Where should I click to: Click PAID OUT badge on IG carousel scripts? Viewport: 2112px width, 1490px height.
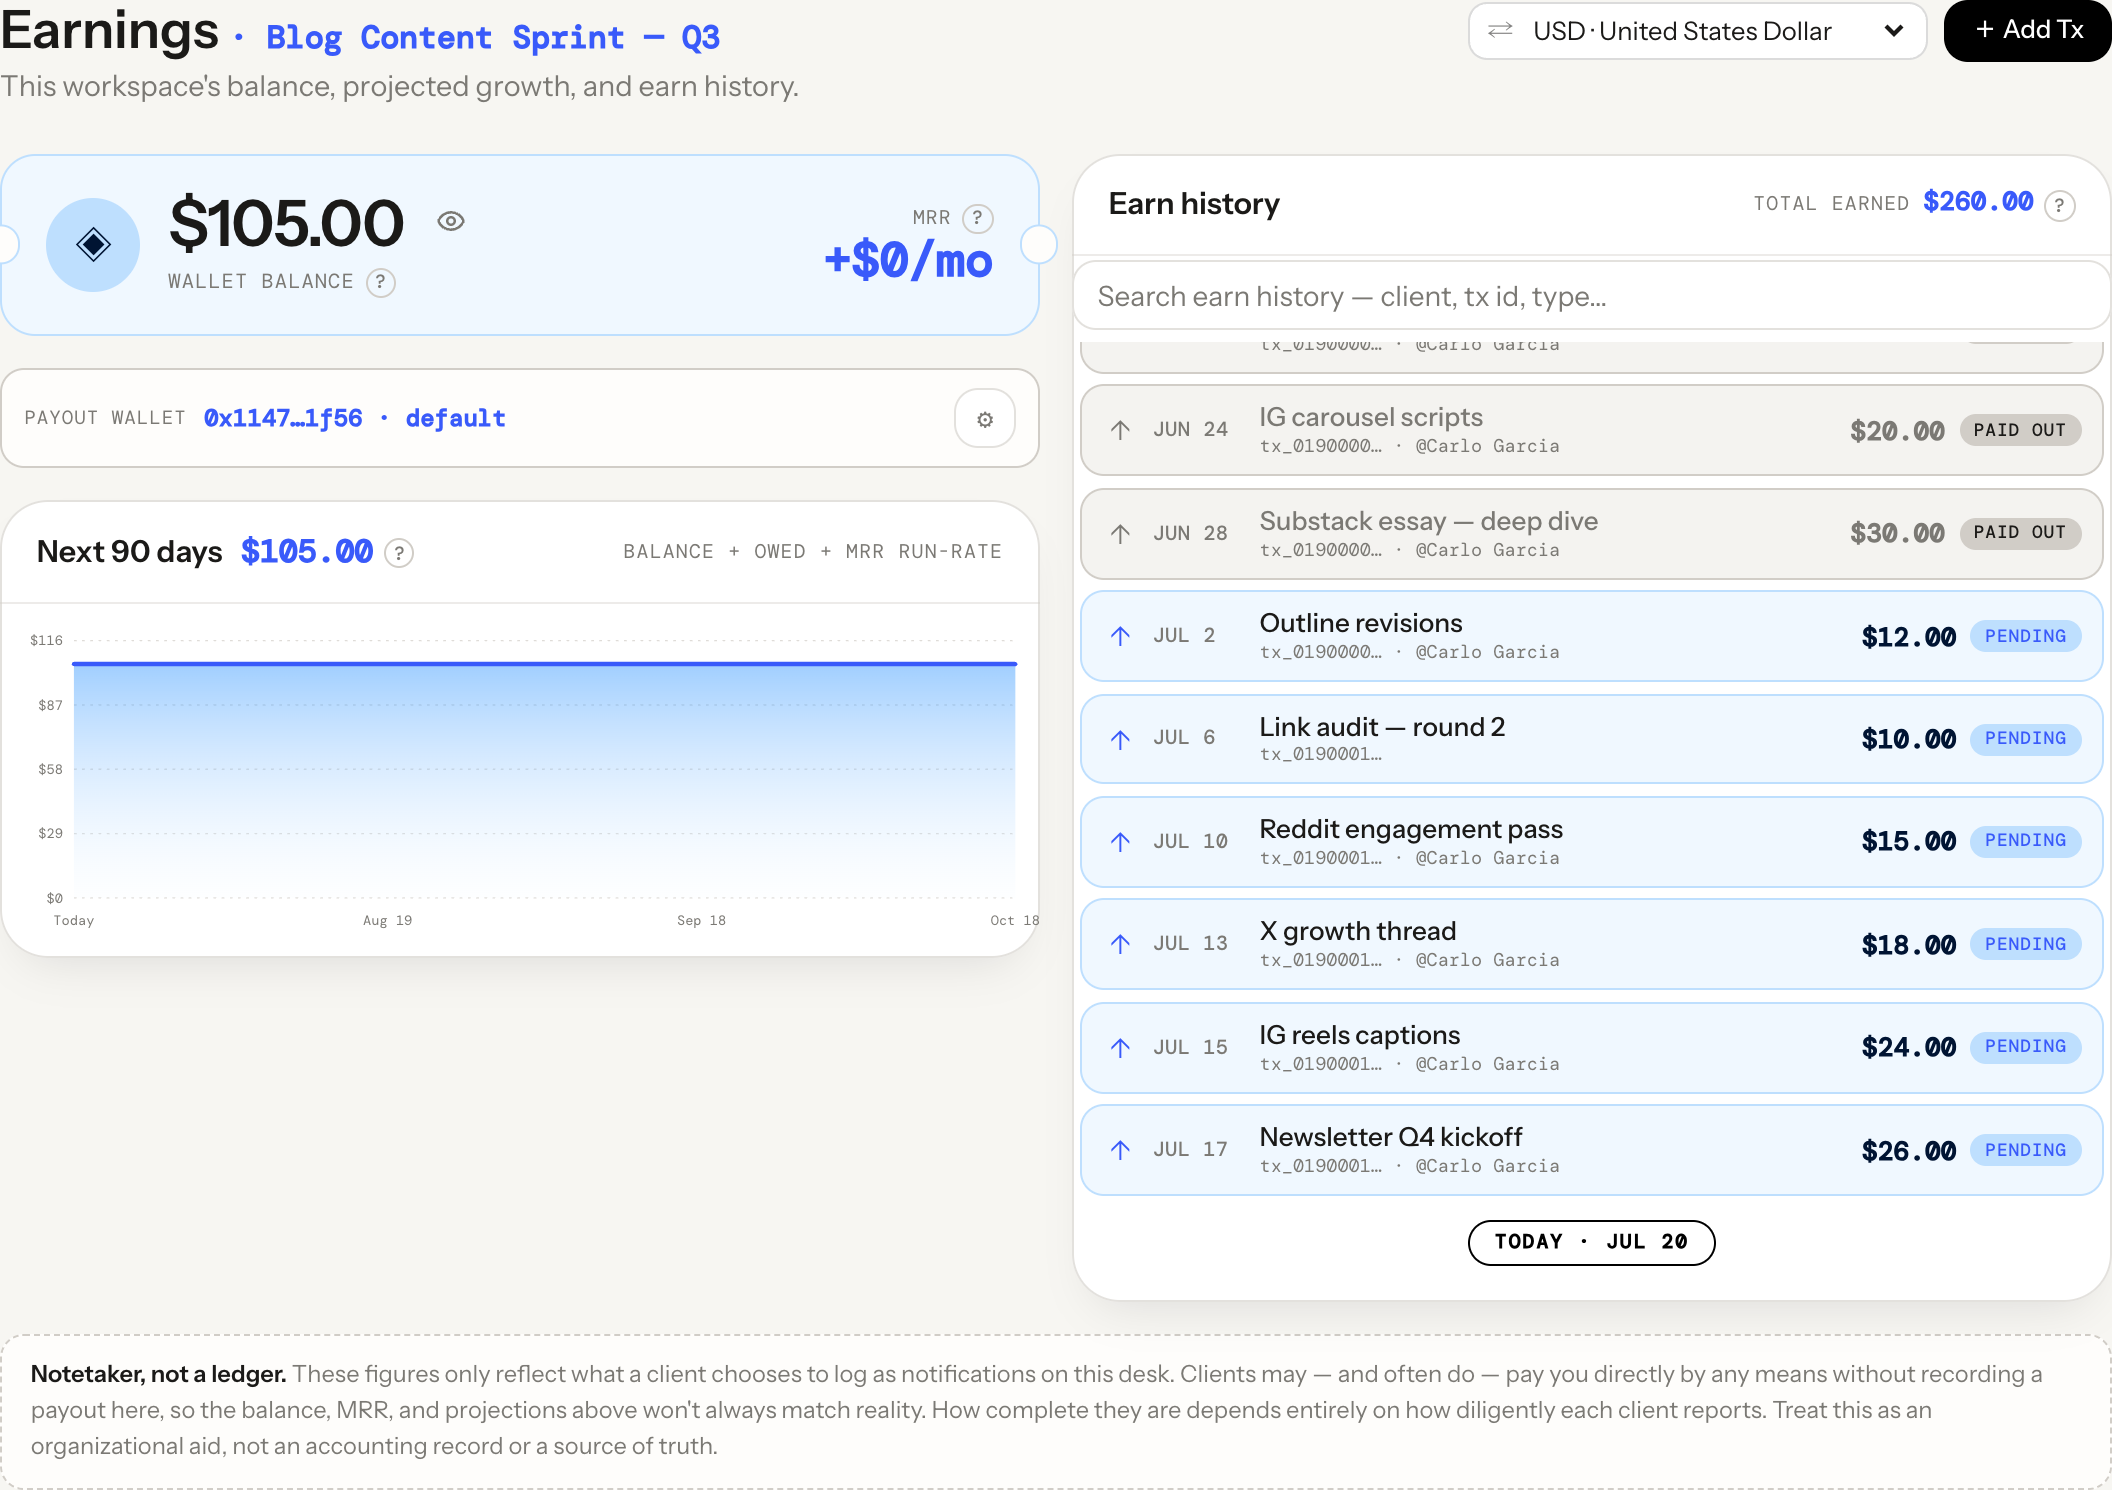pyautogui.click(x=2020, y=430)
